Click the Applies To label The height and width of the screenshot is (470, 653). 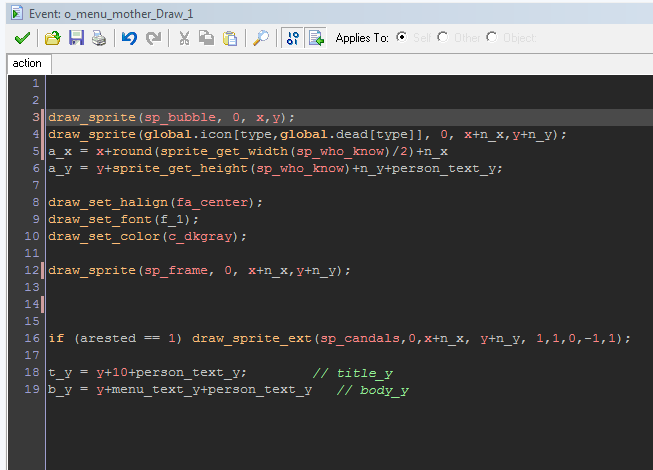[x=362, y=38]
